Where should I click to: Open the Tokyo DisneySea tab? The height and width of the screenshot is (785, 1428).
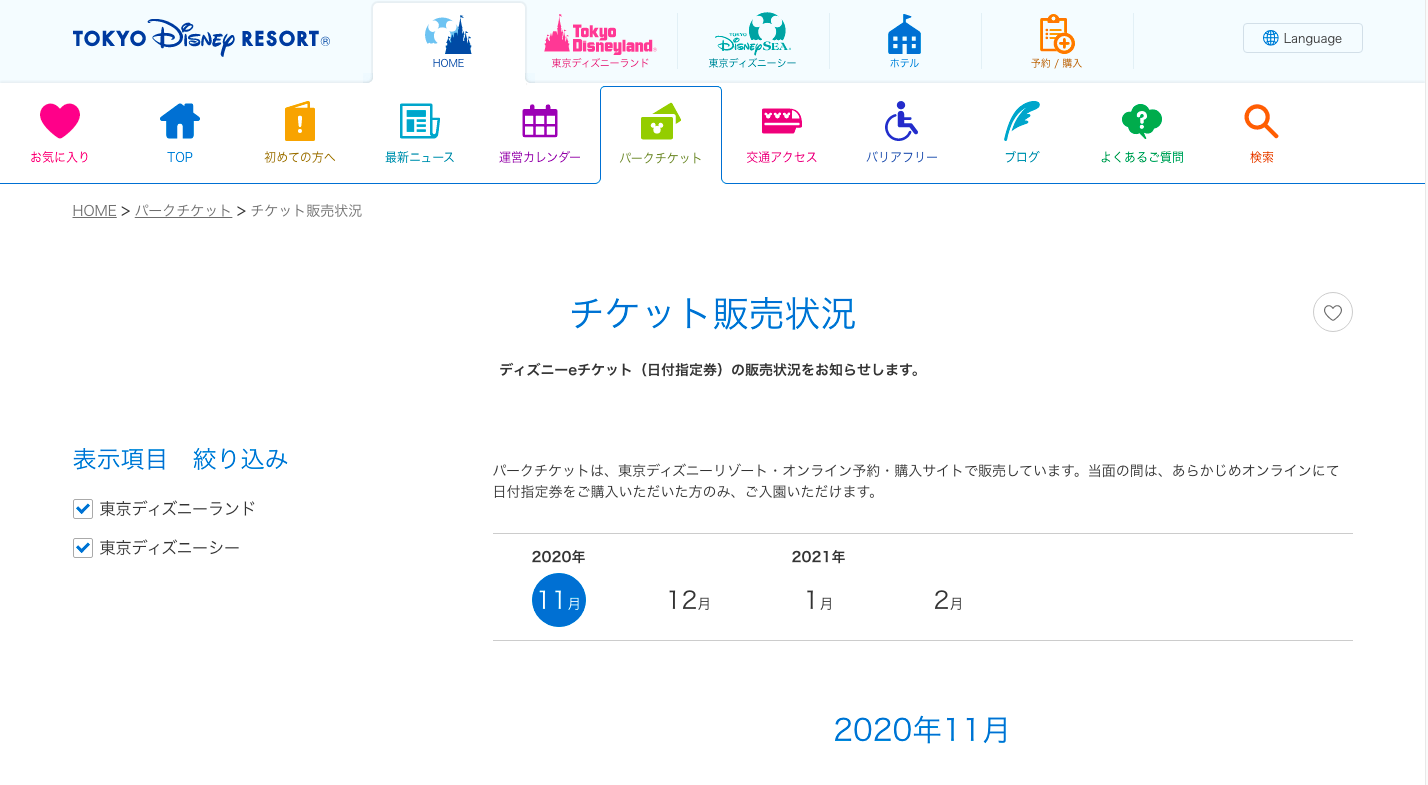point(752,42)
